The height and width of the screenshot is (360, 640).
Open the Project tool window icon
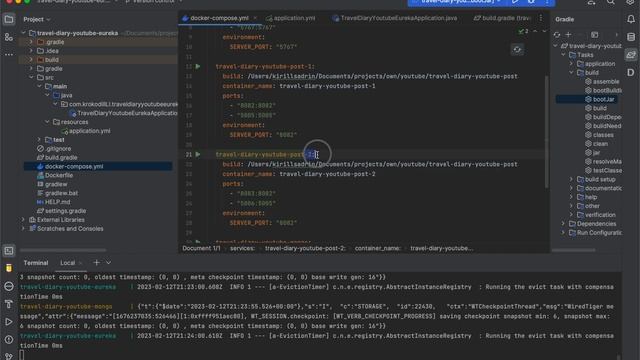click(9, 19)
